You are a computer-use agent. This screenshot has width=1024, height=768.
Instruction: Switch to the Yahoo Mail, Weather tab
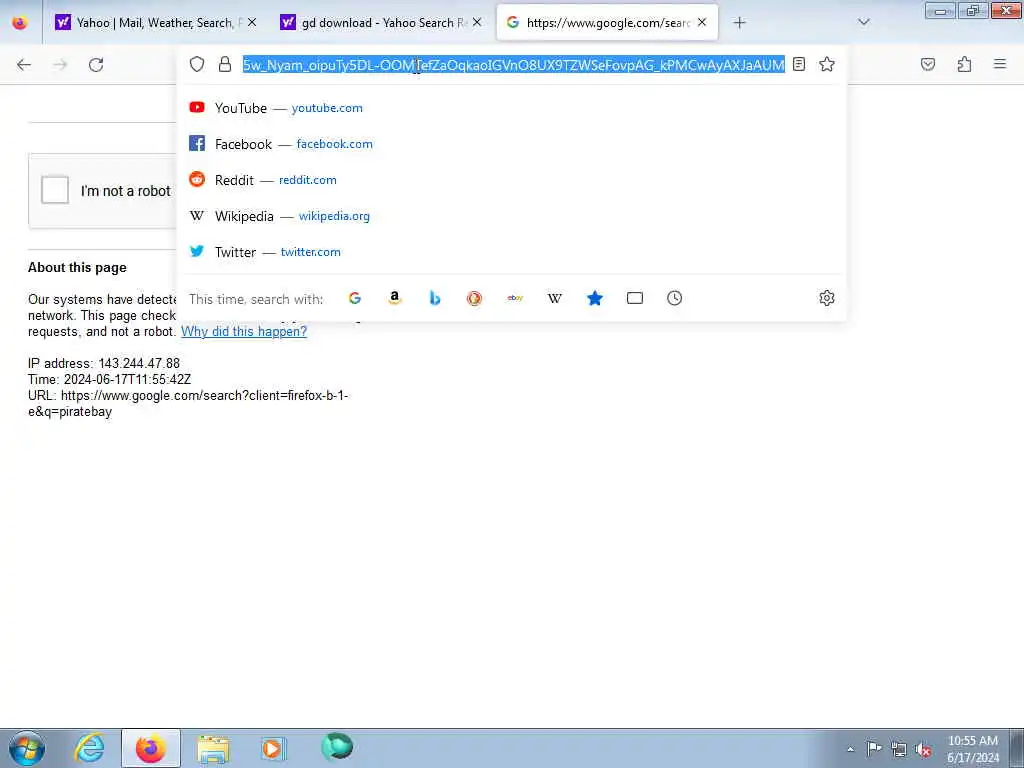157,23
